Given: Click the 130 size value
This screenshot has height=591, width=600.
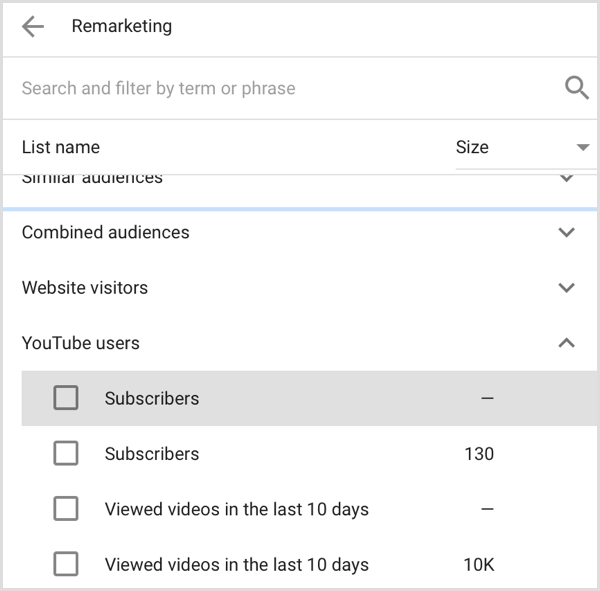Looking at the screenshot, I should tap(479, 454).
